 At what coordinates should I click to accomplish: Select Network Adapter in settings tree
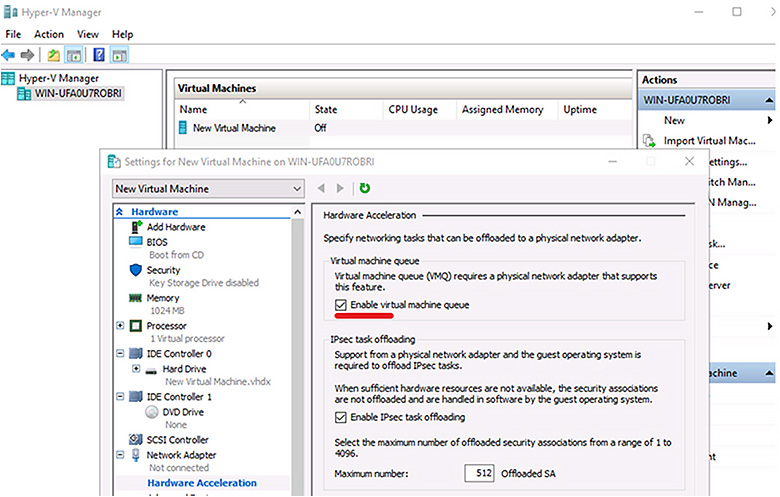[181, 455]
